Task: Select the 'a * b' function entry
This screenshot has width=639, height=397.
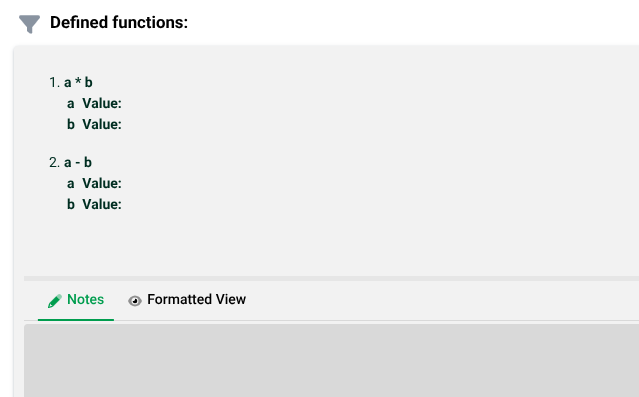Action: [78, 82]
